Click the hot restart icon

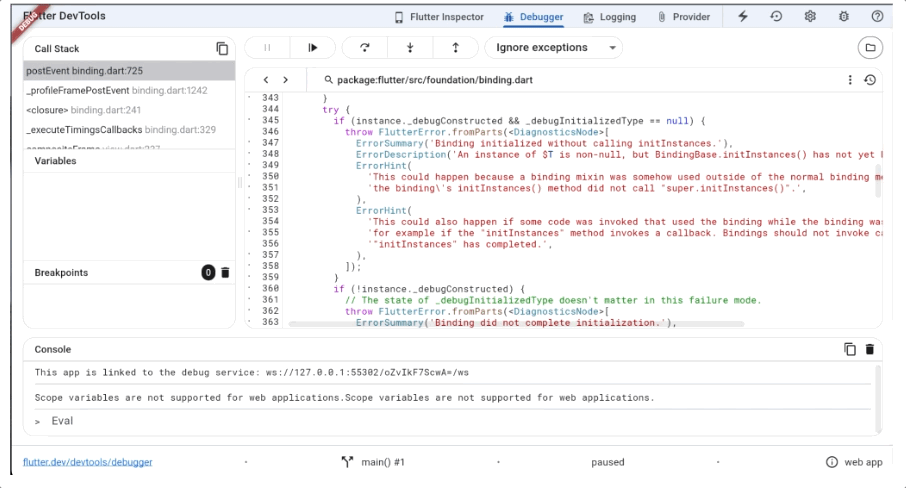(776, 17)
